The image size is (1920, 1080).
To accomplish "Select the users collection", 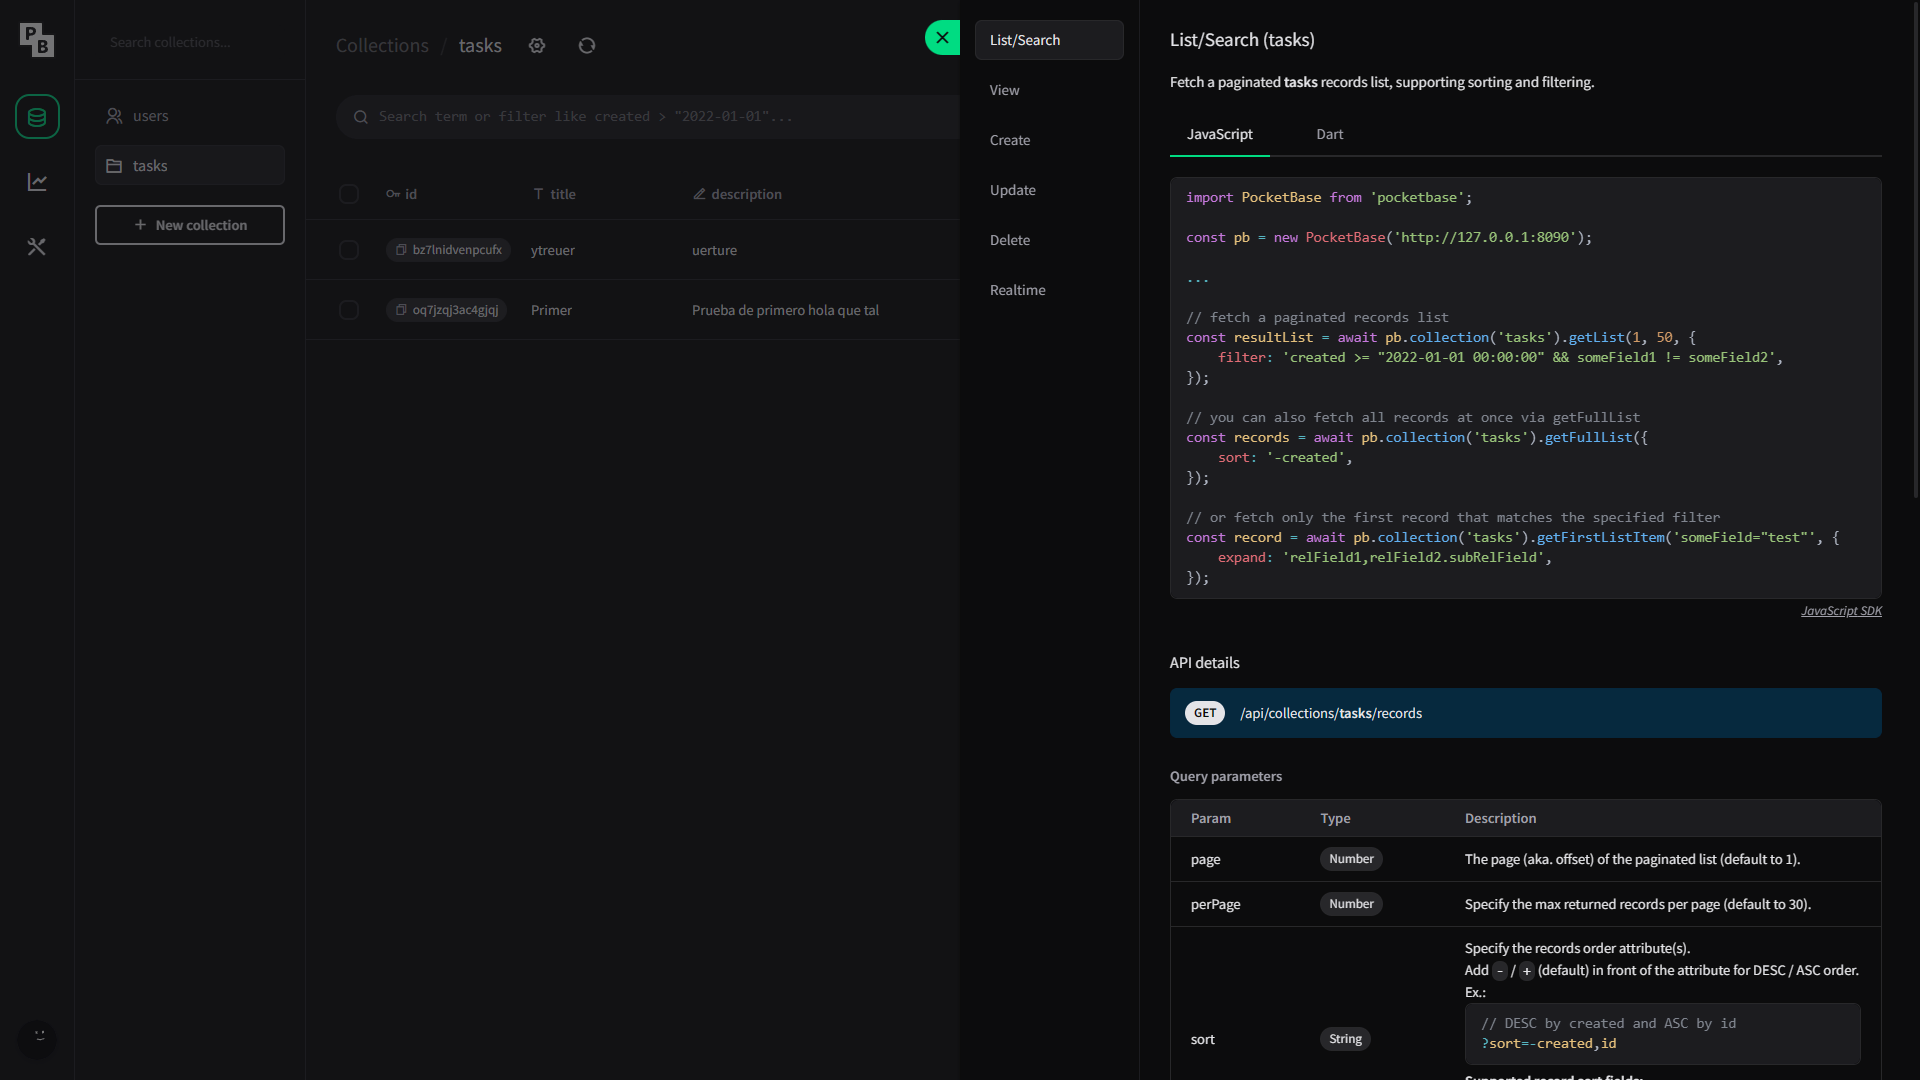I will click(150, 116).
